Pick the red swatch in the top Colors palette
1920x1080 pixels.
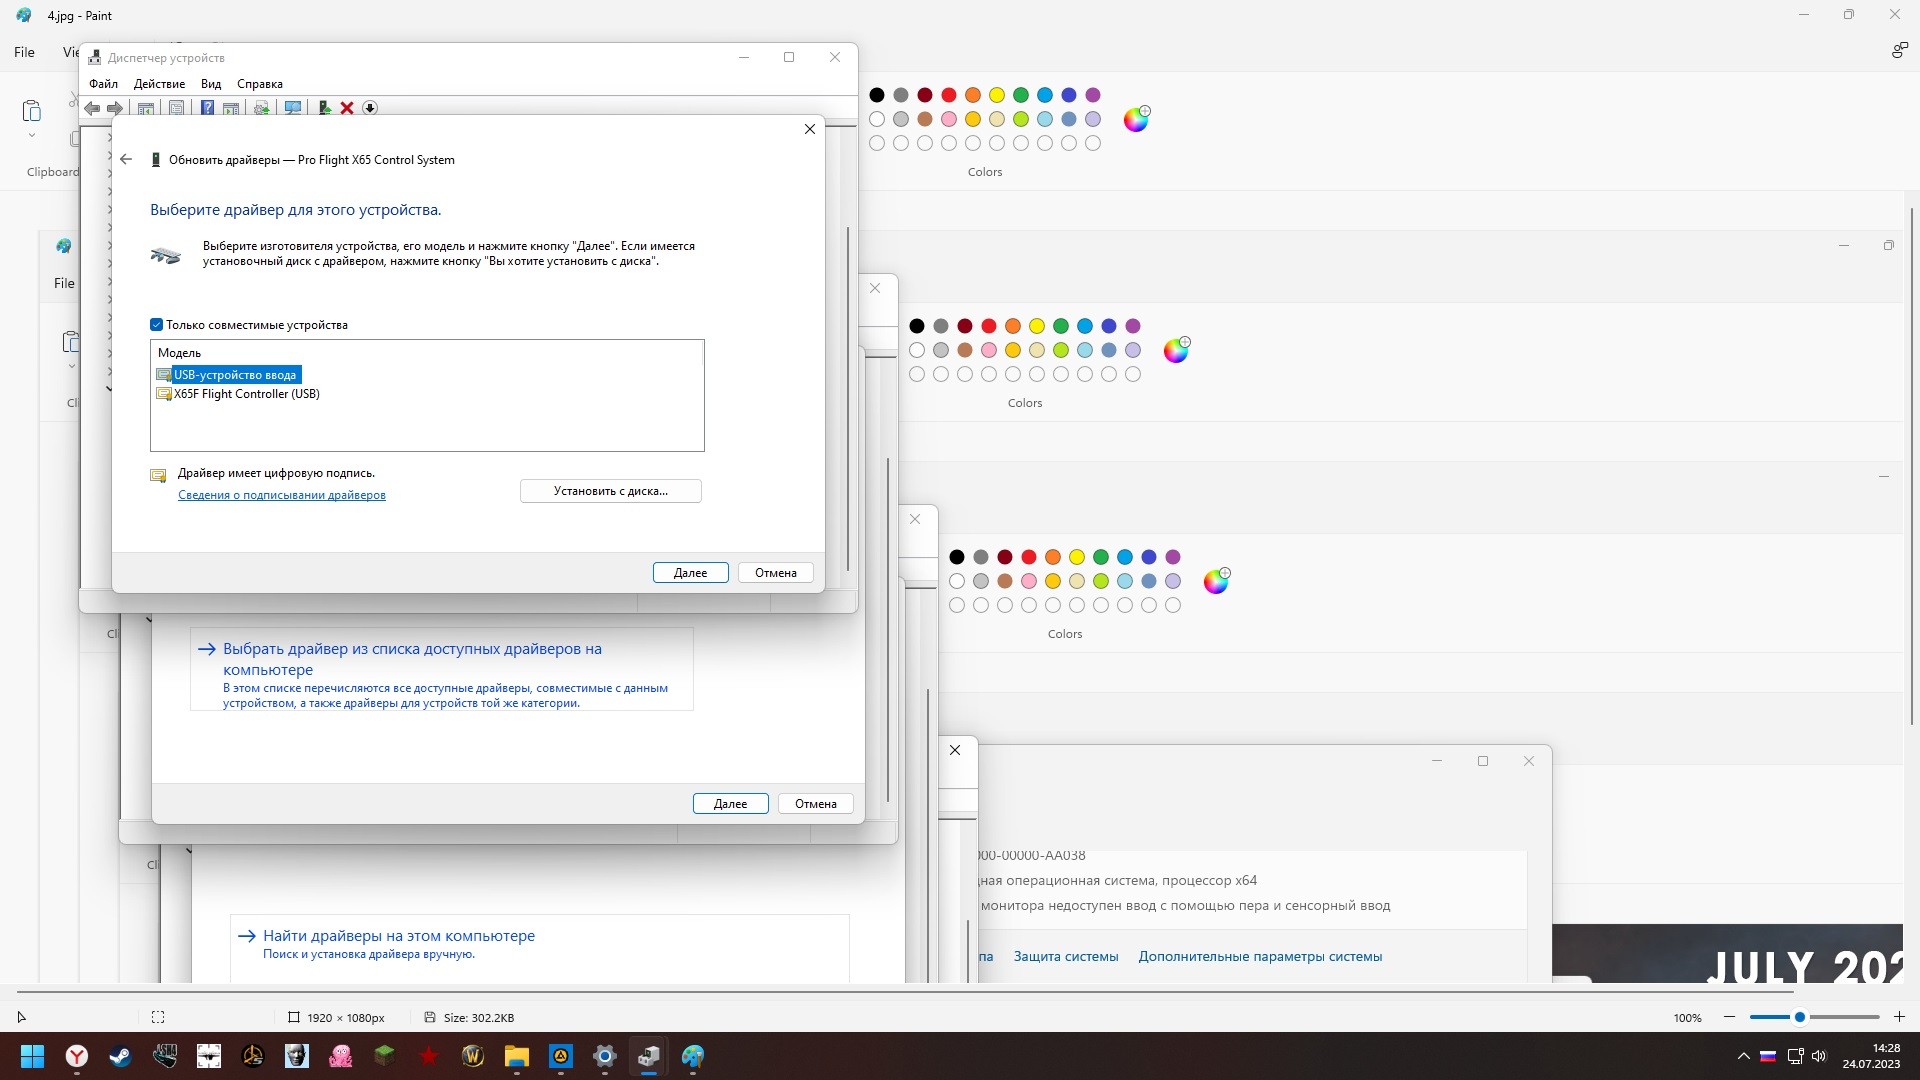tap(948, 95)
